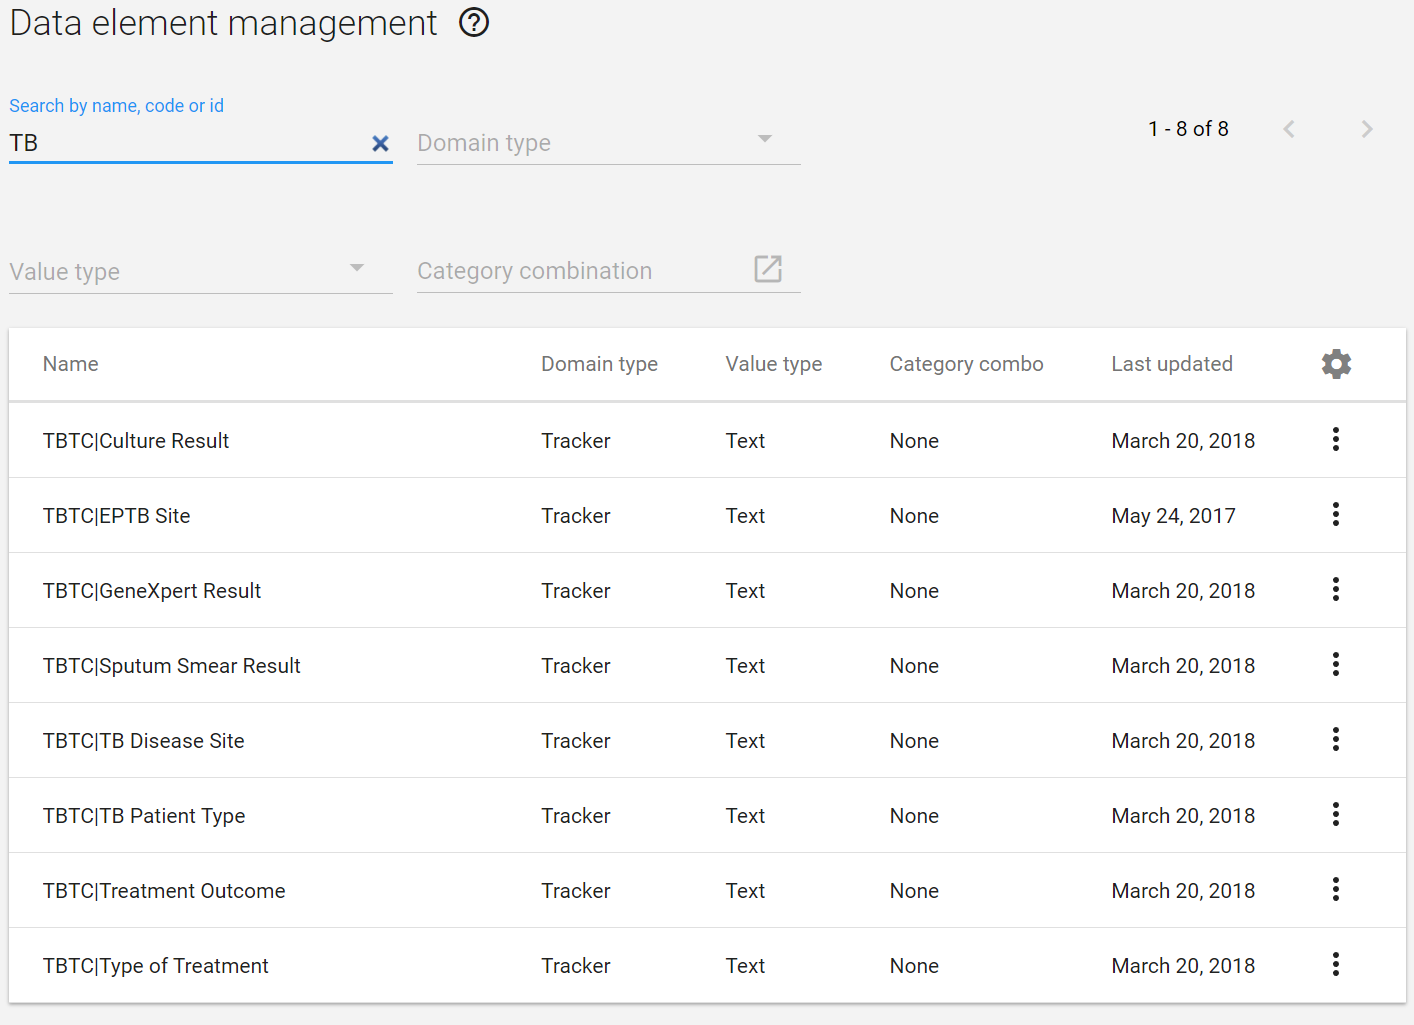The height and width of the screenshot is (1025, 1414).
Task: Go to previous page of results
Action: click(x=1289, y=129)
